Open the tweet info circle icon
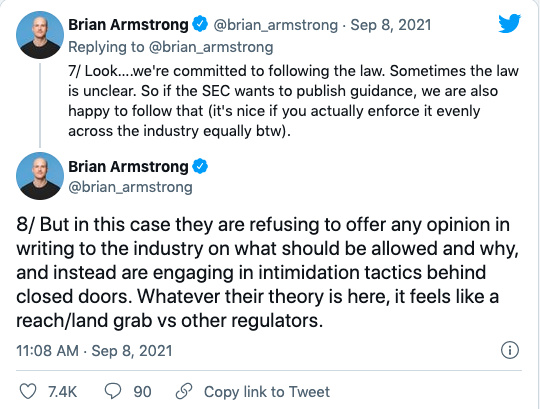Image resolution: width=540 pixels, height=409 pixels. pyautogui.click(x=509, y=350)
